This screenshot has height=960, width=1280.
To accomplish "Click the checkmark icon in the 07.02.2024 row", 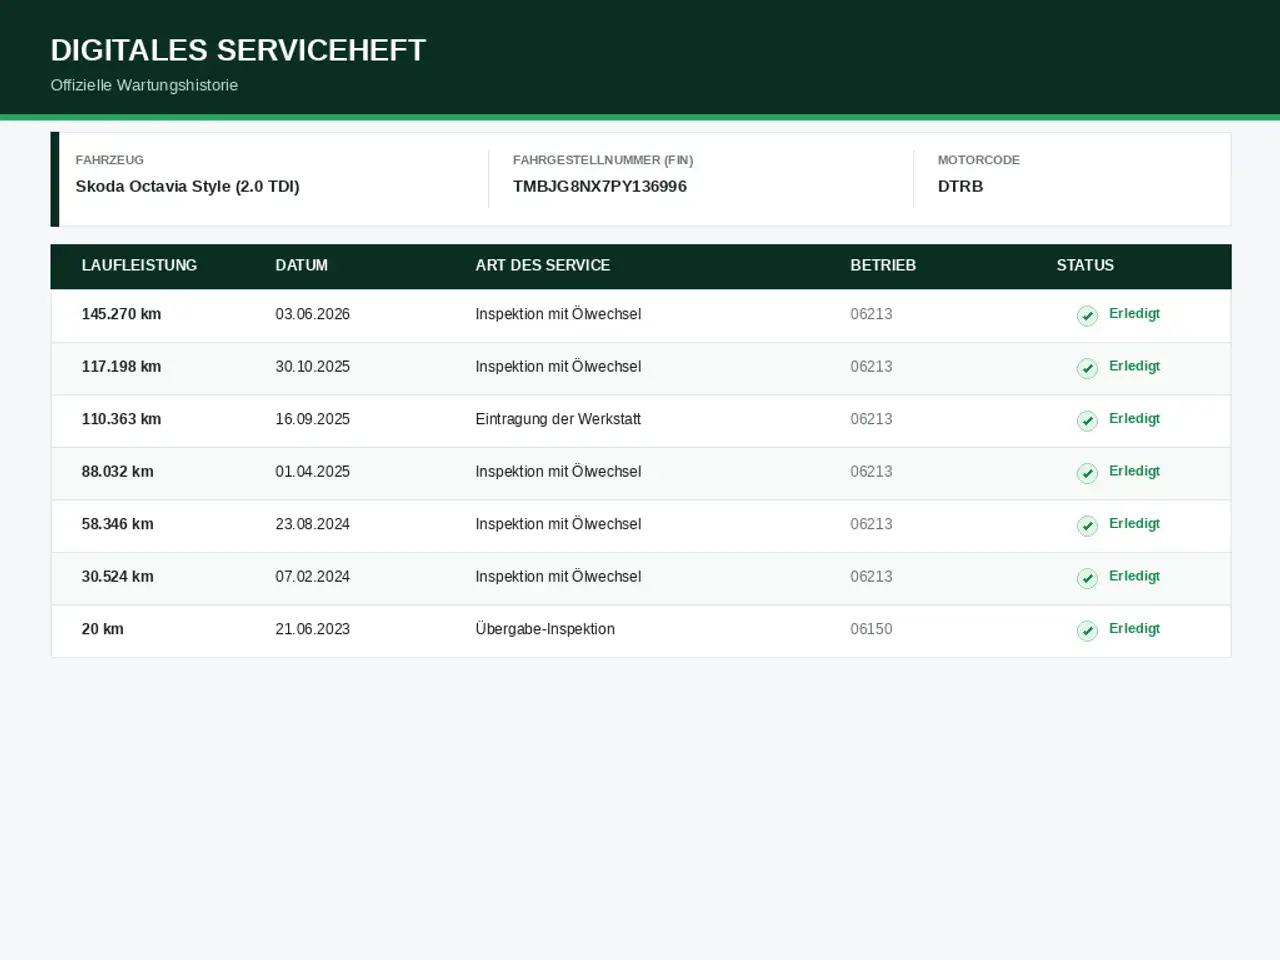I will [x=1087, y=578].
